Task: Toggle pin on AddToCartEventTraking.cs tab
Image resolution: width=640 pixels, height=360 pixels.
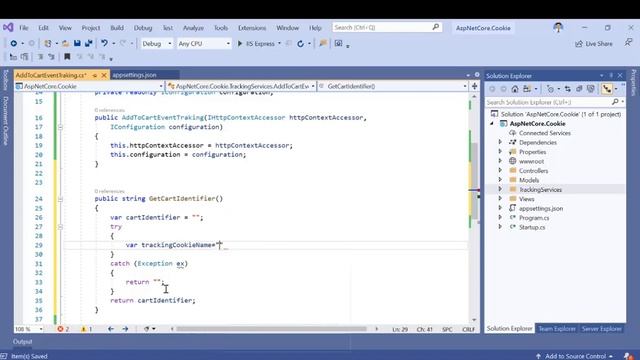Action: [x=95, y=76]
